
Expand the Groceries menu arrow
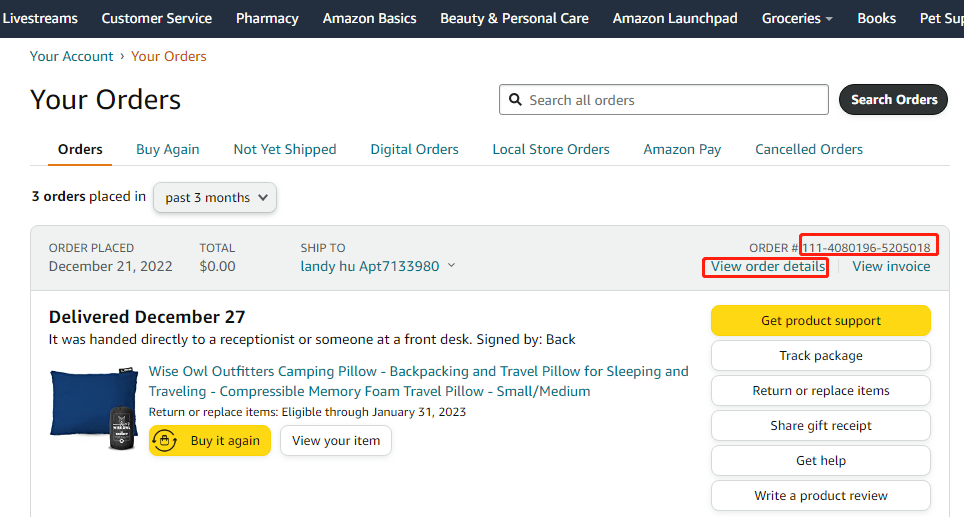click(828, 19)
